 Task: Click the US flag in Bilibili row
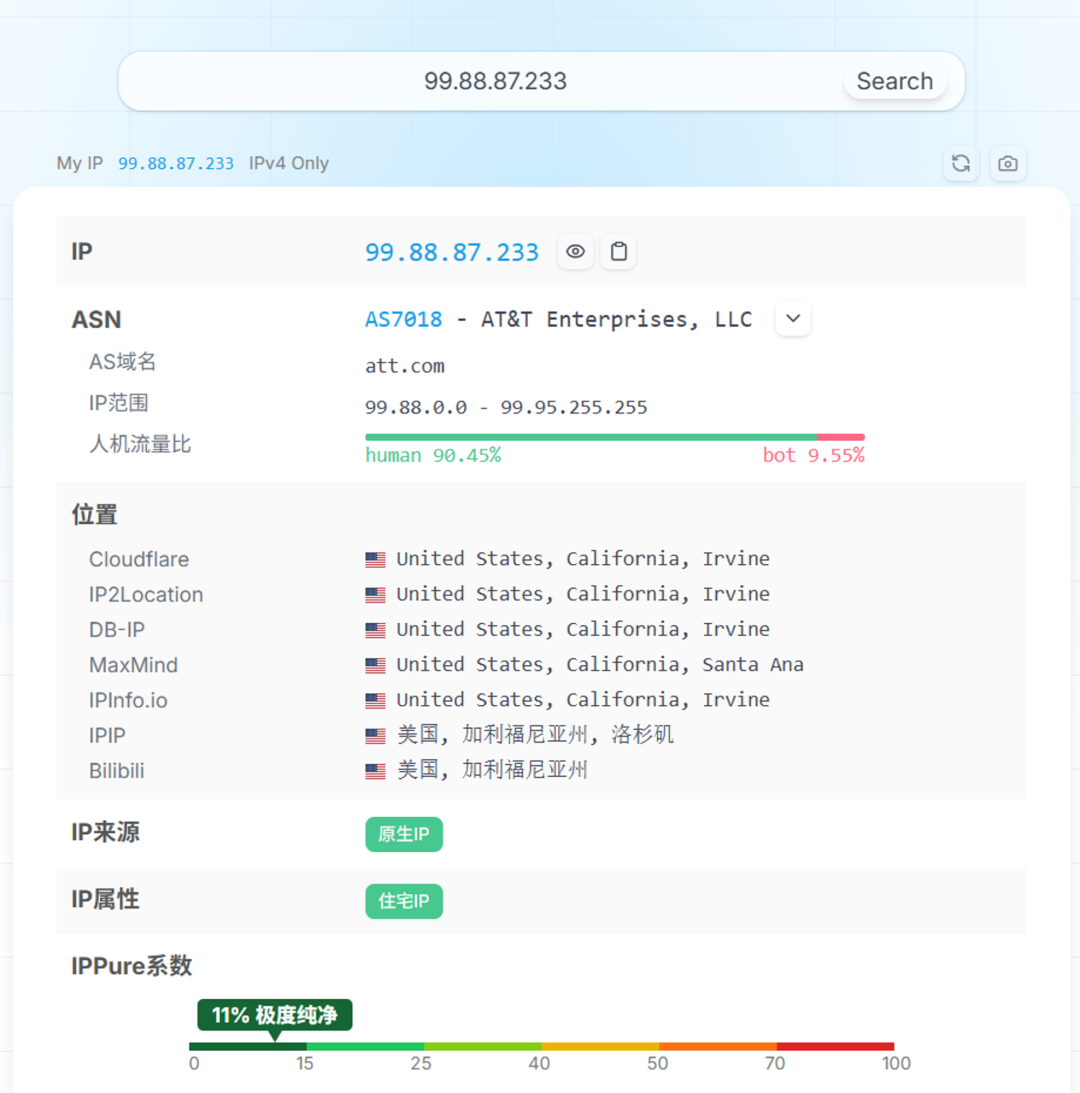point(375,771)
